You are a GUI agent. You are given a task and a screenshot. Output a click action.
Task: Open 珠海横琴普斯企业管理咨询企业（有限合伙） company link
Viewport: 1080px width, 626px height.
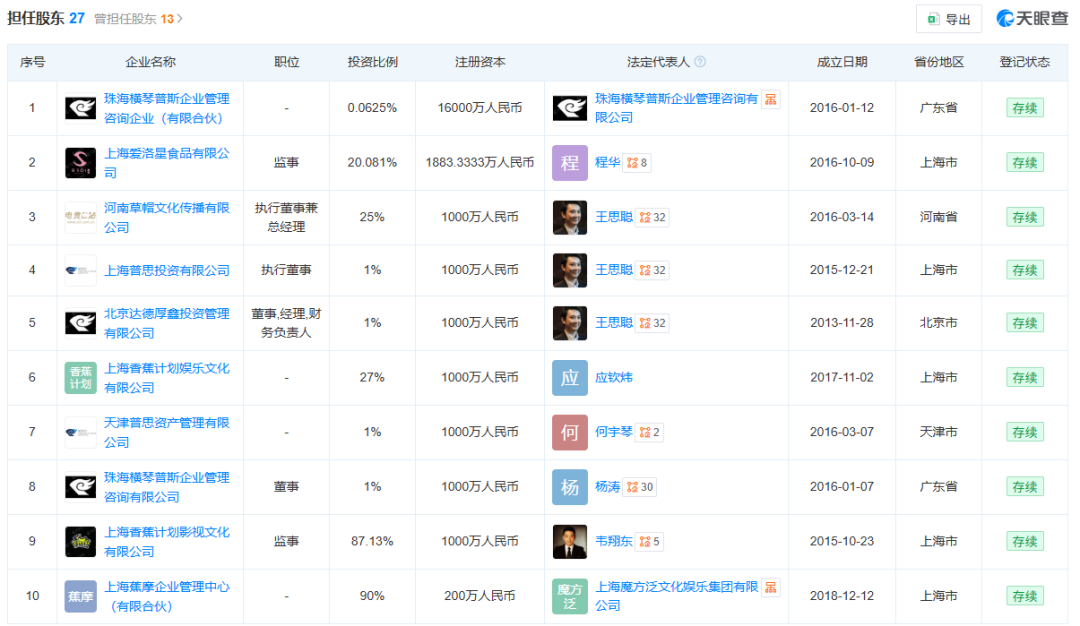click(x=167, y=109)
